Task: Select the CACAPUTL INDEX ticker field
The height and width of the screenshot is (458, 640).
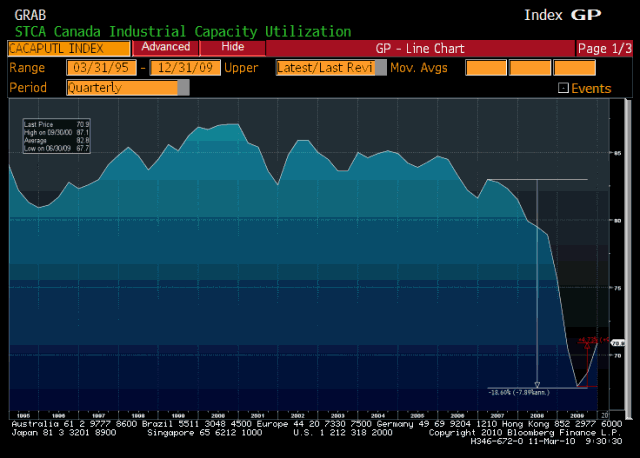Action: [69, 48]
